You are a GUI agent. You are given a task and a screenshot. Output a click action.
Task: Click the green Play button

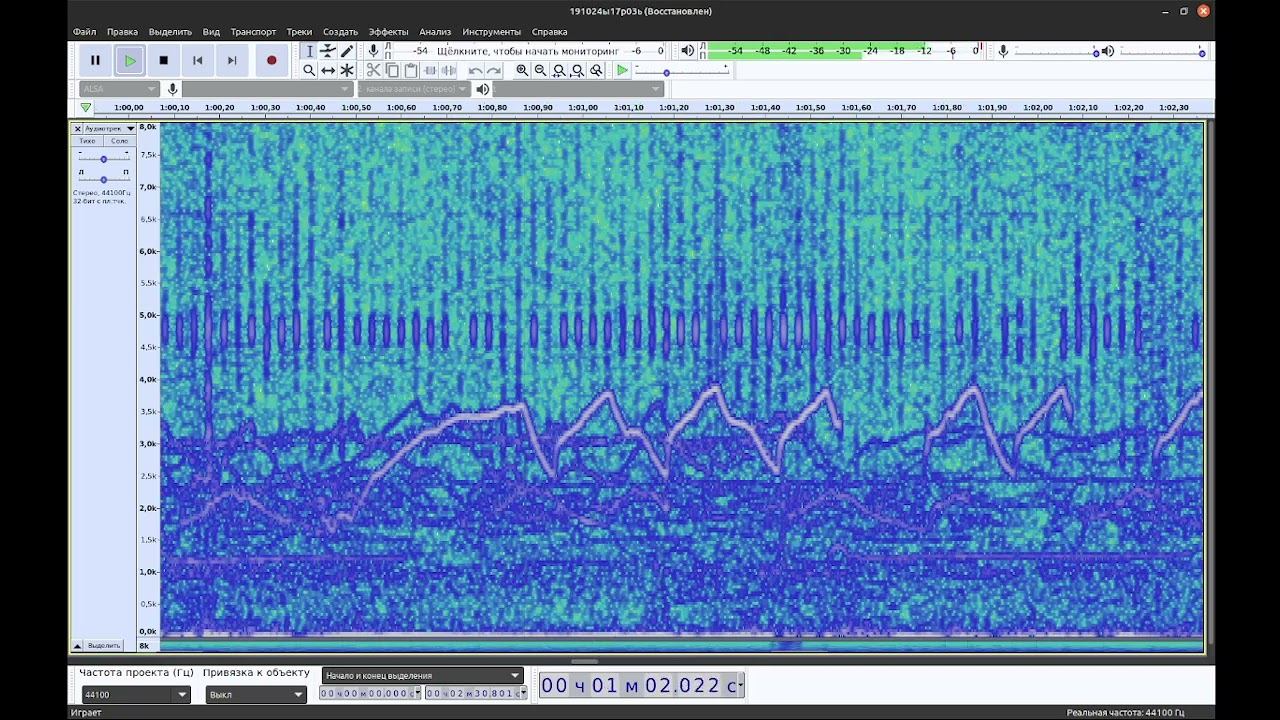pyautogui.click(x=129, y=60)
